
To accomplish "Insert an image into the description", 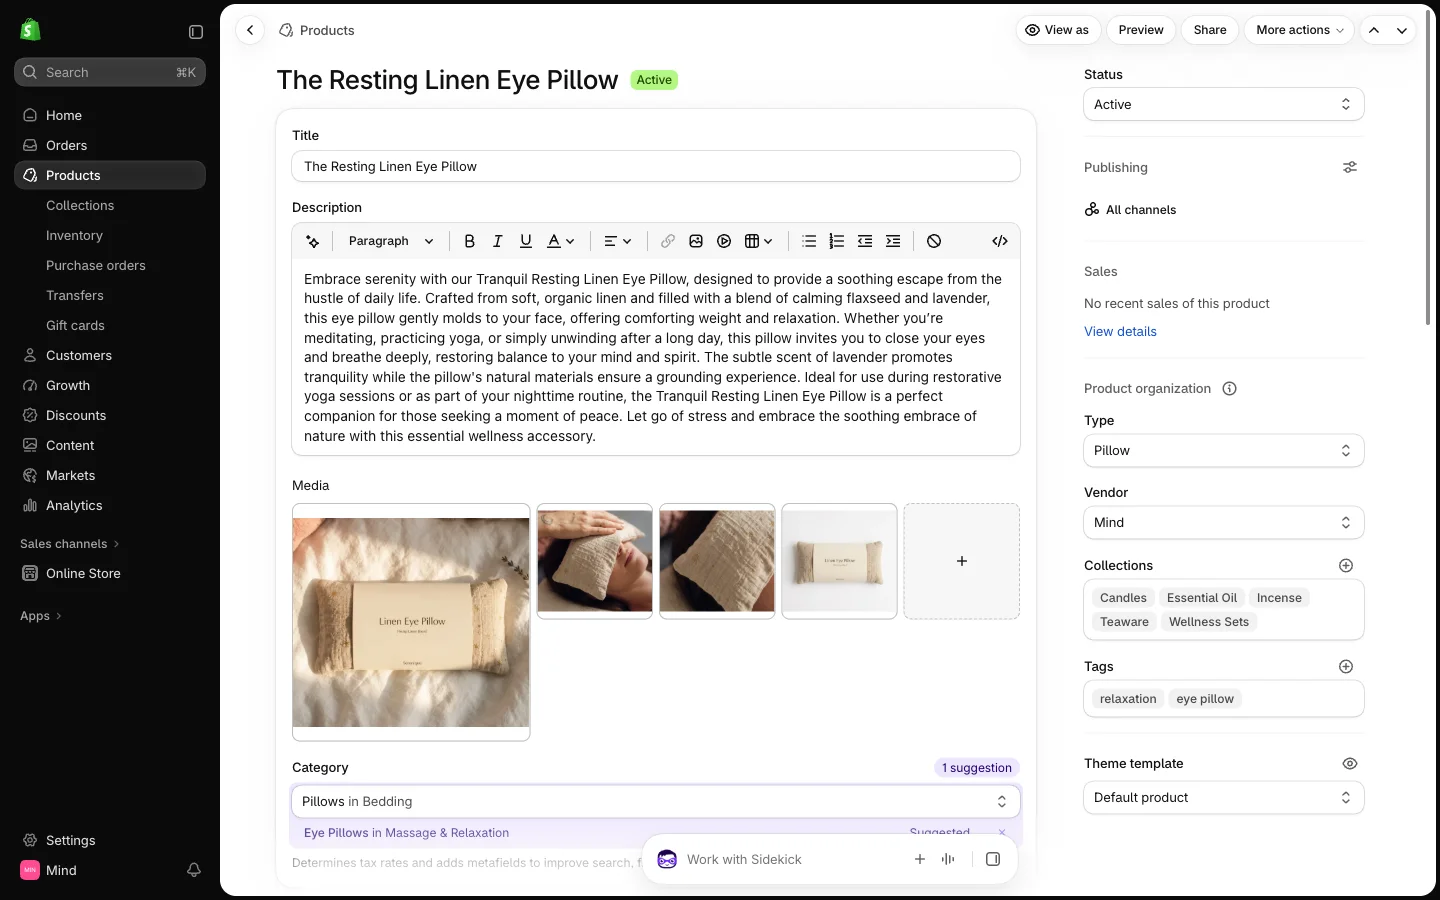I will pos(696,241).
